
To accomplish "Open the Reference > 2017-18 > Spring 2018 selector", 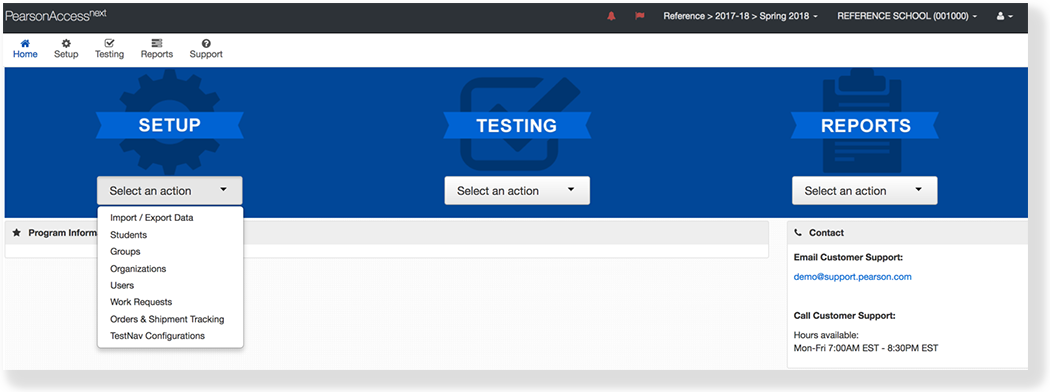I will click(740, 16).
